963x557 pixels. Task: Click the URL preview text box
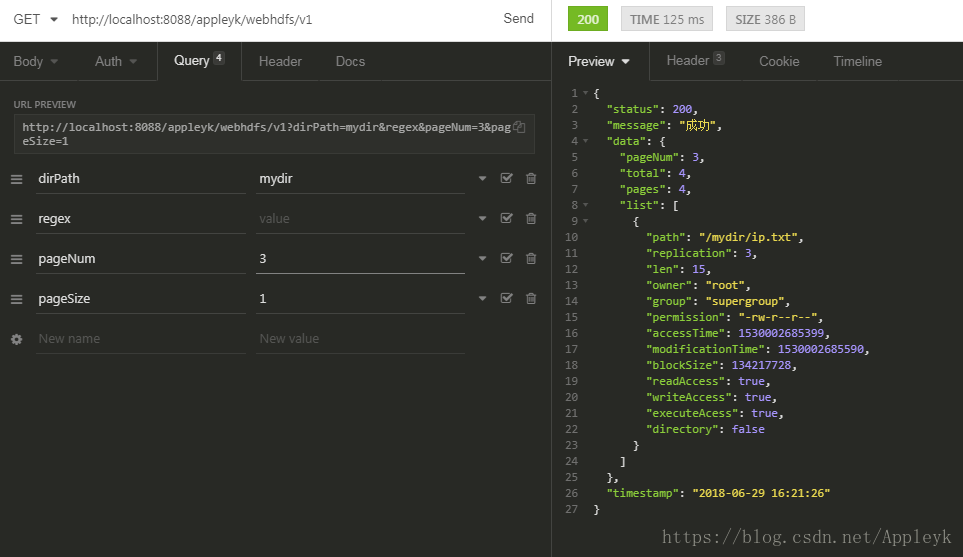click(274, 134)
